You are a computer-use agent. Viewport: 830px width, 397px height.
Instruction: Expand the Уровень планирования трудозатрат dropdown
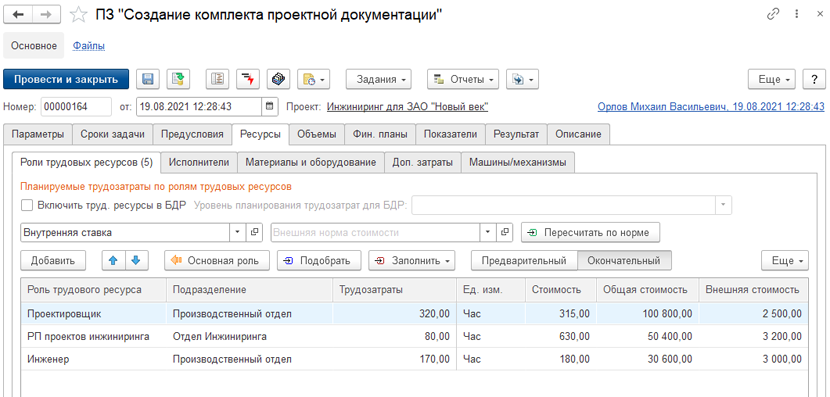click(x=724, y=205)
